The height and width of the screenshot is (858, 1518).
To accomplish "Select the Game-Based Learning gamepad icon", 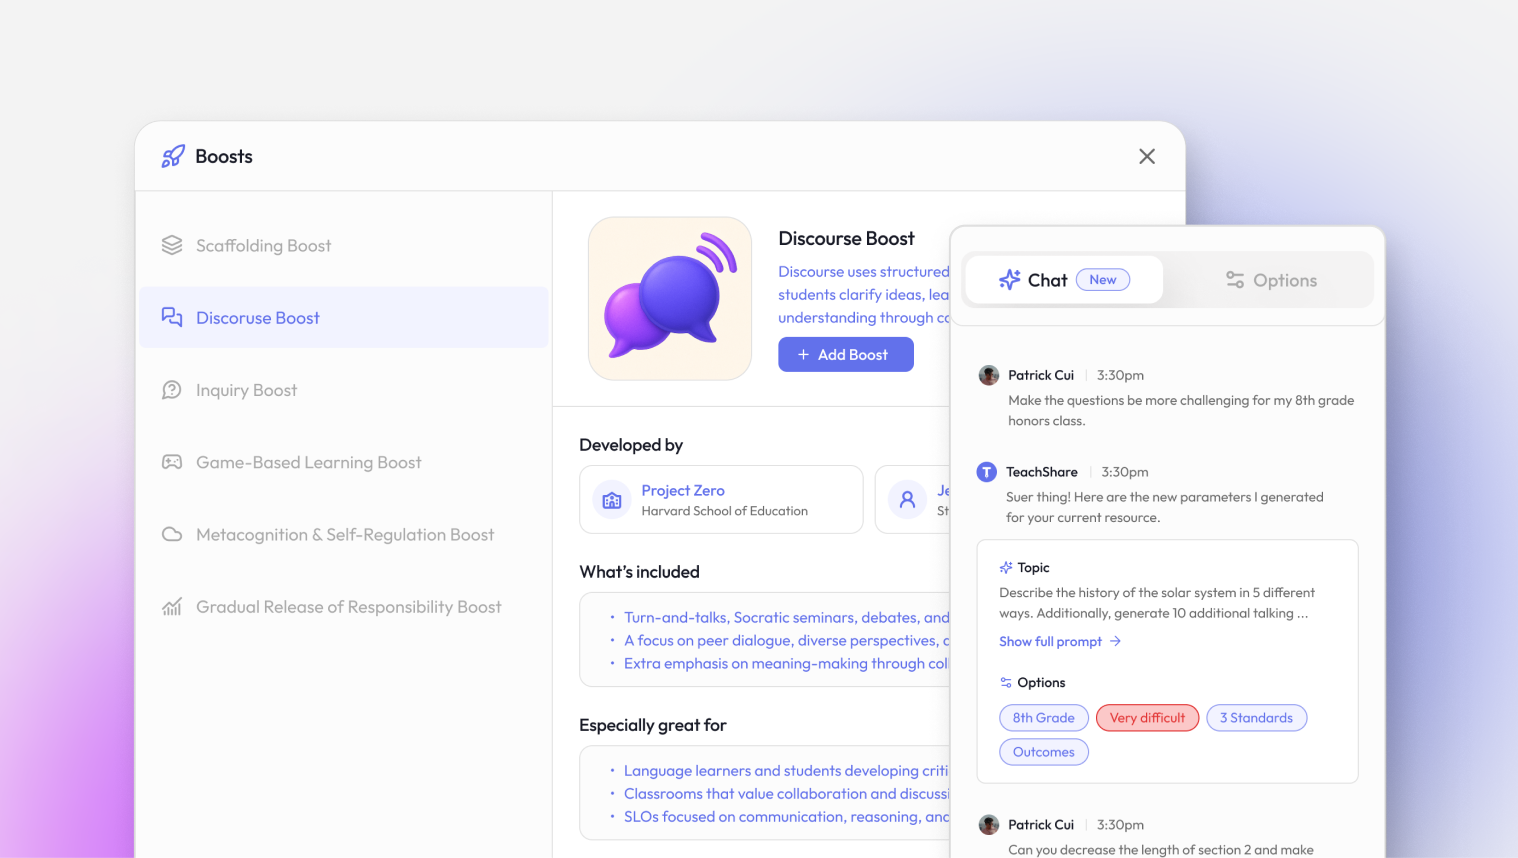I will click(172, 462).
